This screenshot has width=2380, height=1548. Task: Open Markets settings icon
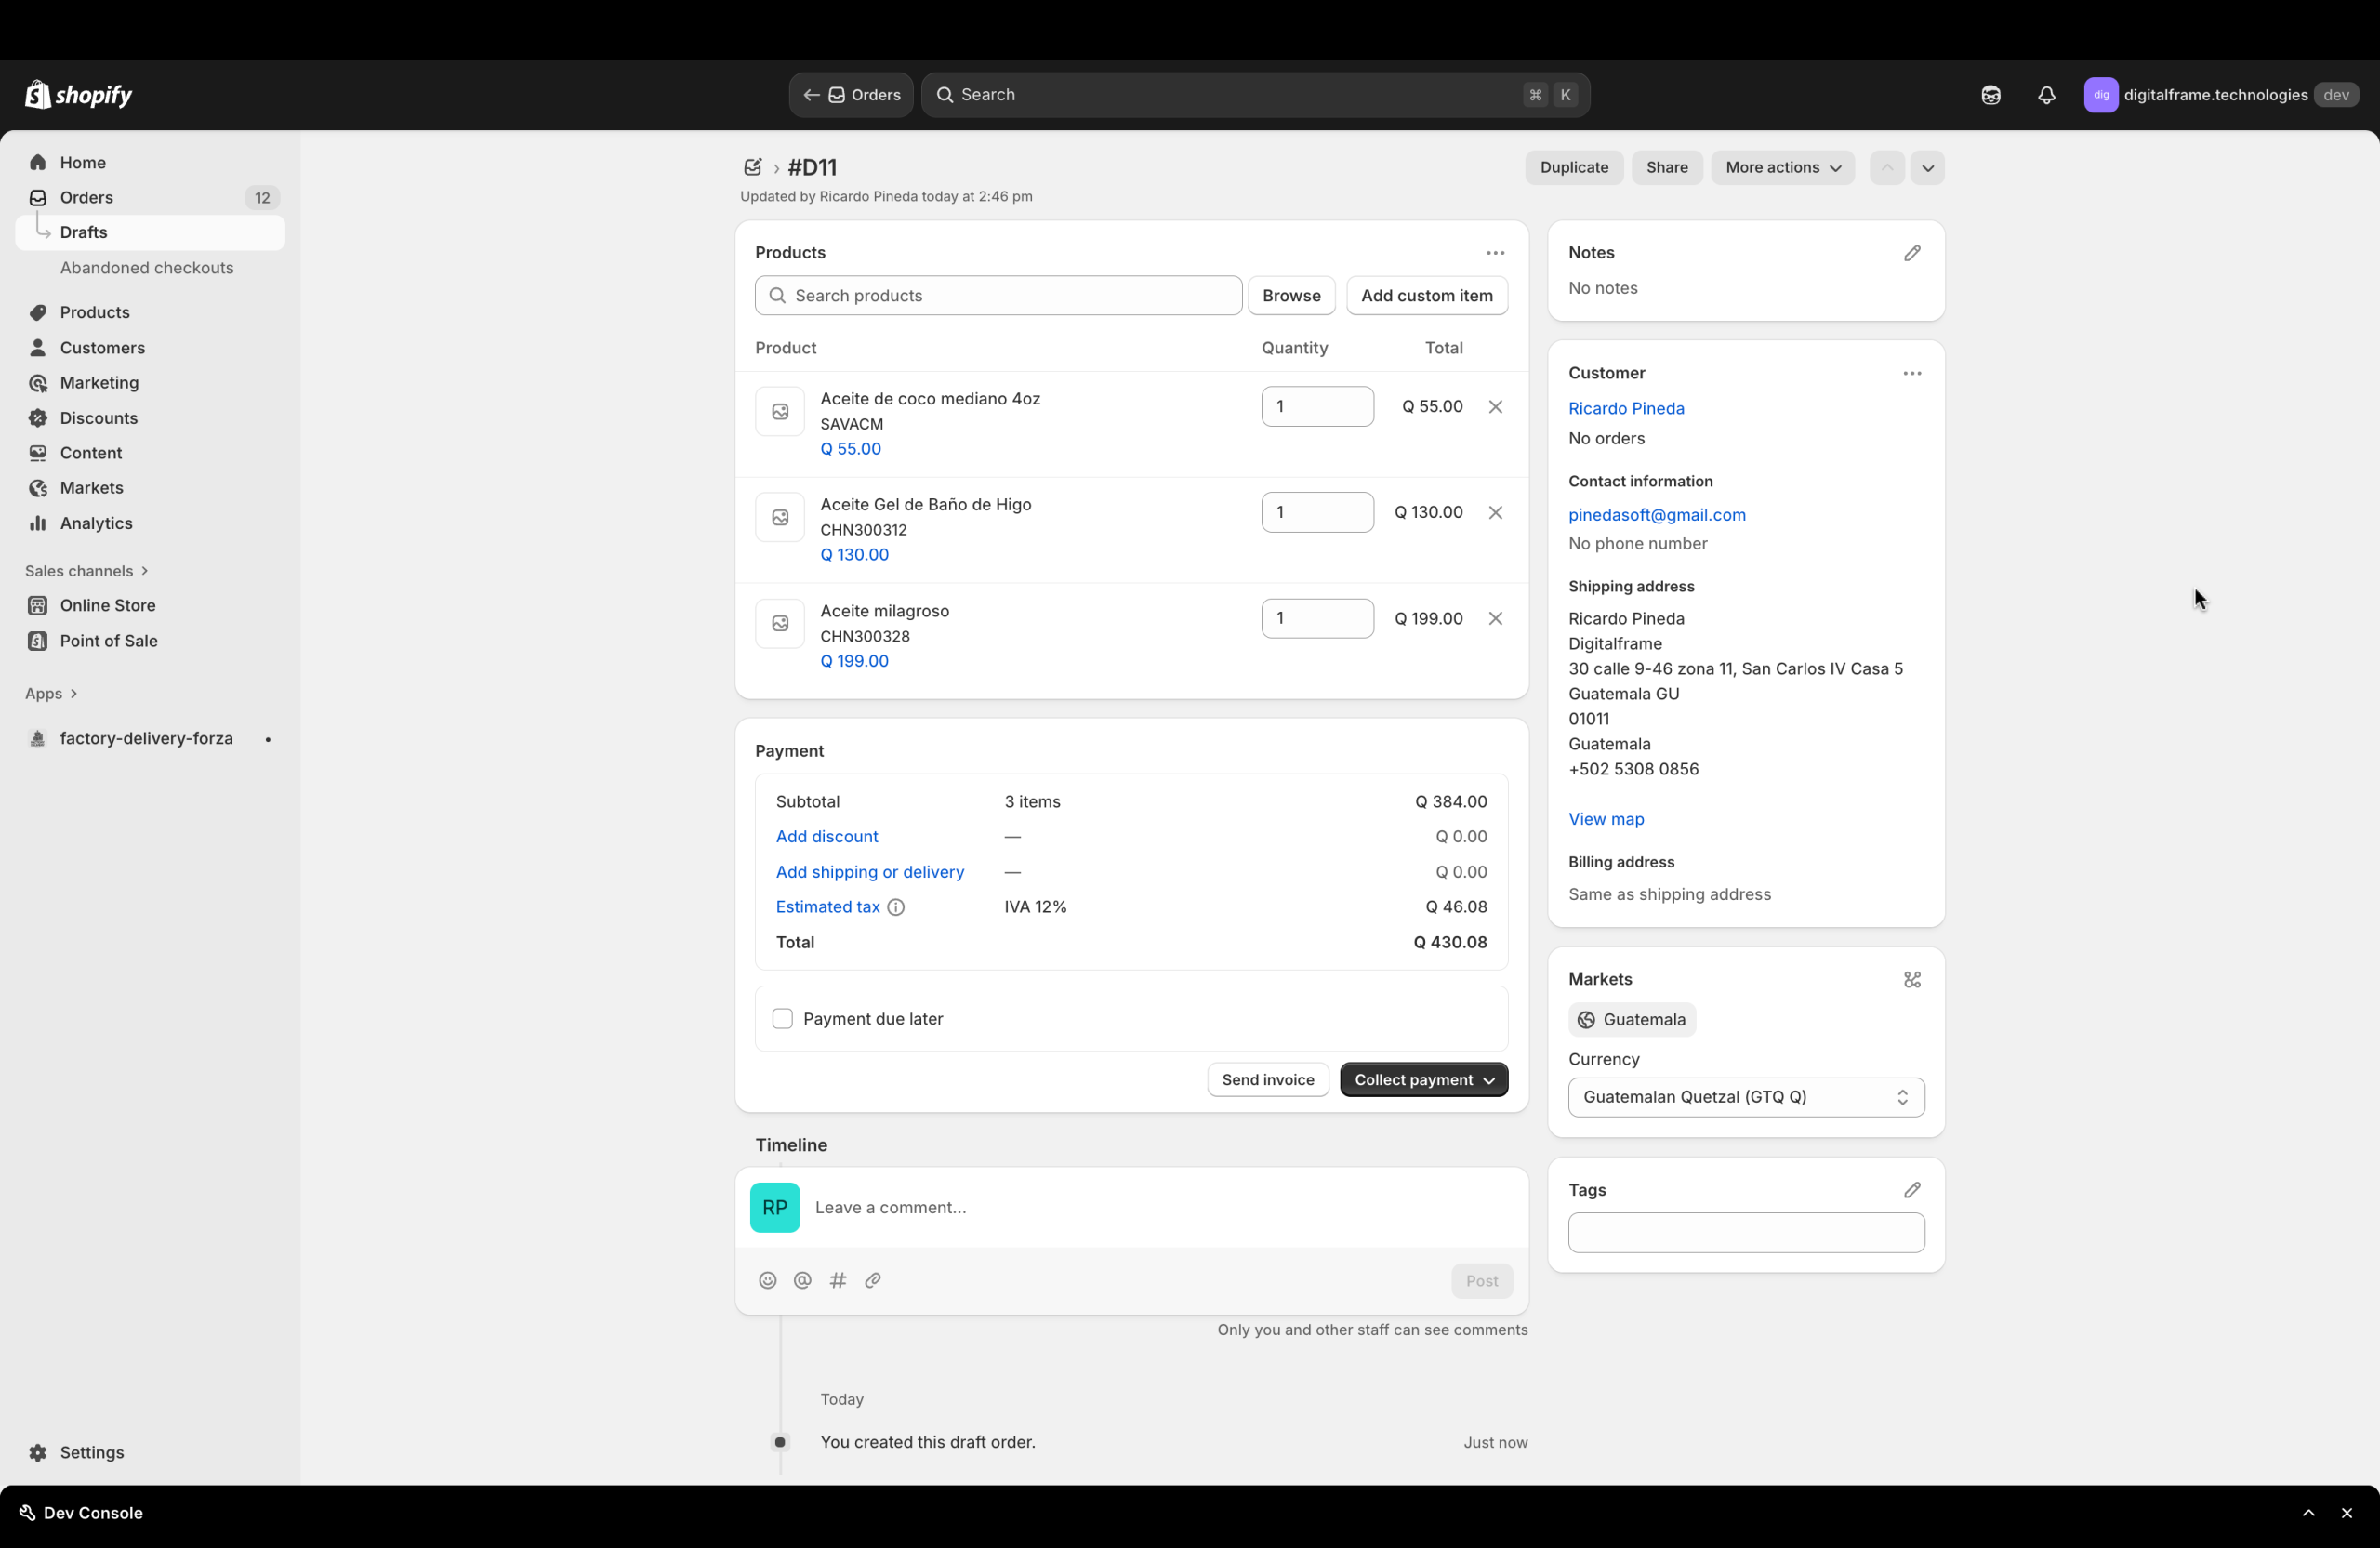pyautogui.click(x=1911, y=980)
